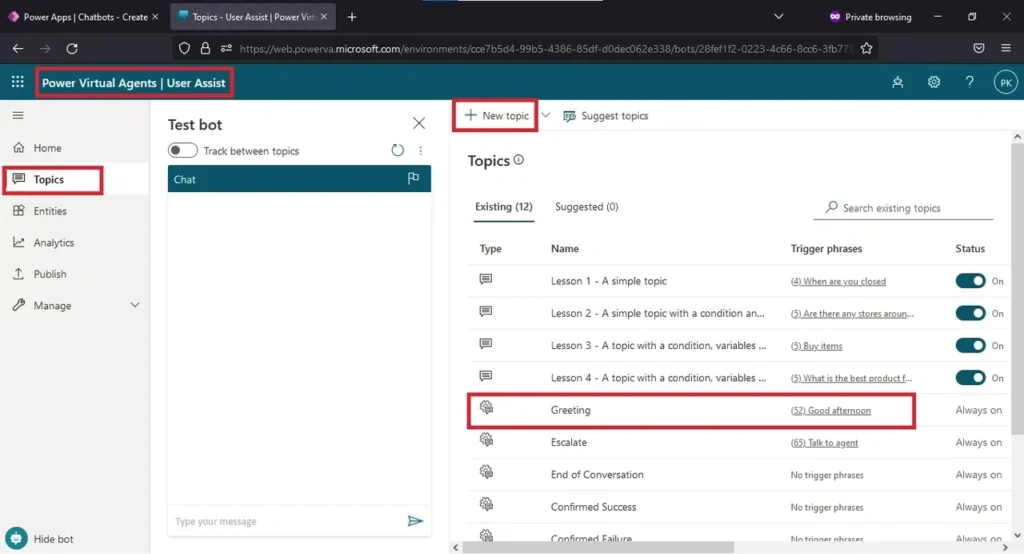Open help question mark icon
The height and width of the screenshot is (554, 1024).
click(970, 82)
